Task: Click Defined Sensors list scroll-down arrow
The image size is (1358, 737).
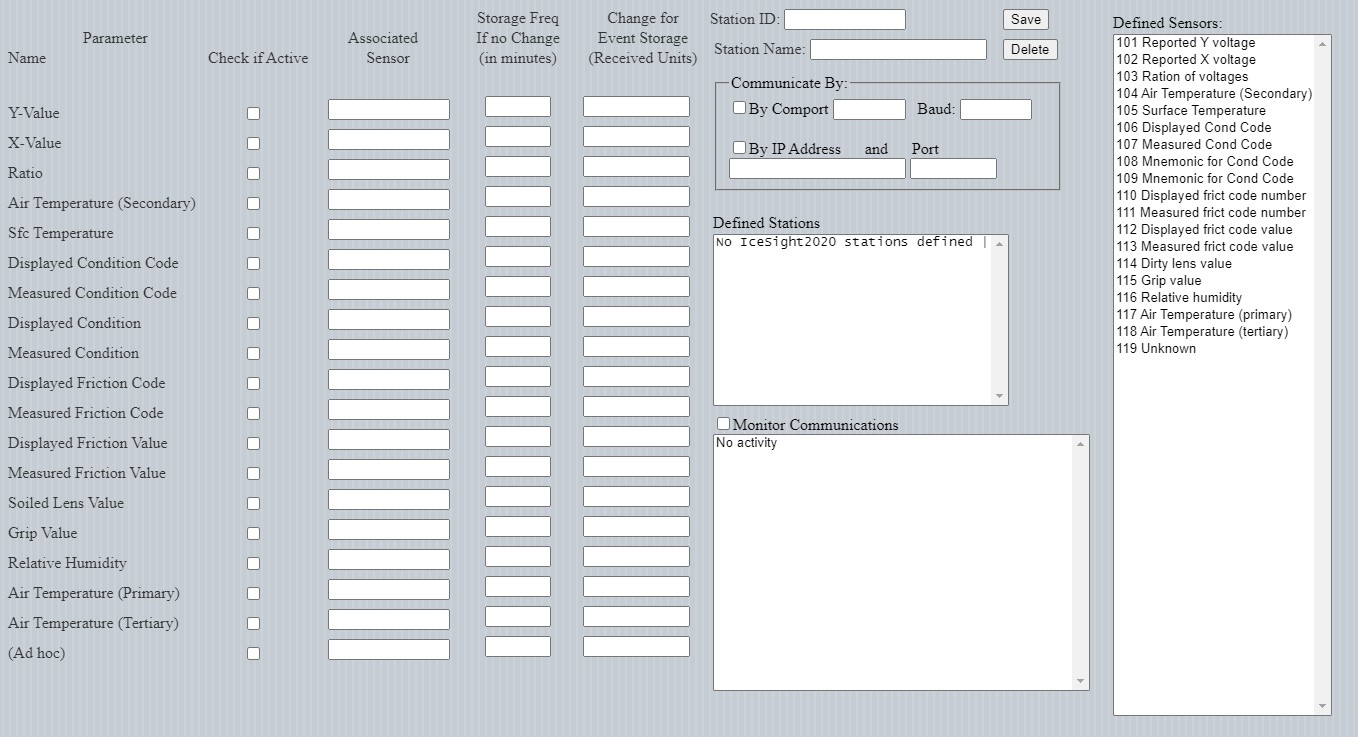Action: [x=1323, y=707]
